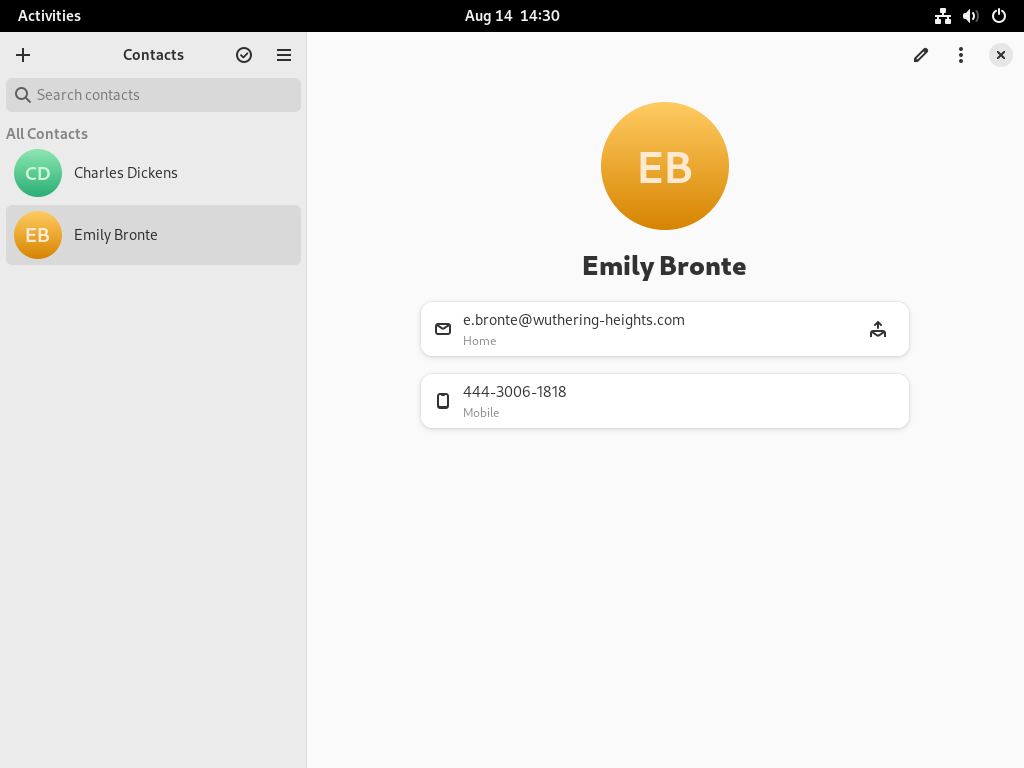This screenshot has height=768, width=1024.
Task: Send email using the send icon
Action: 878,329
